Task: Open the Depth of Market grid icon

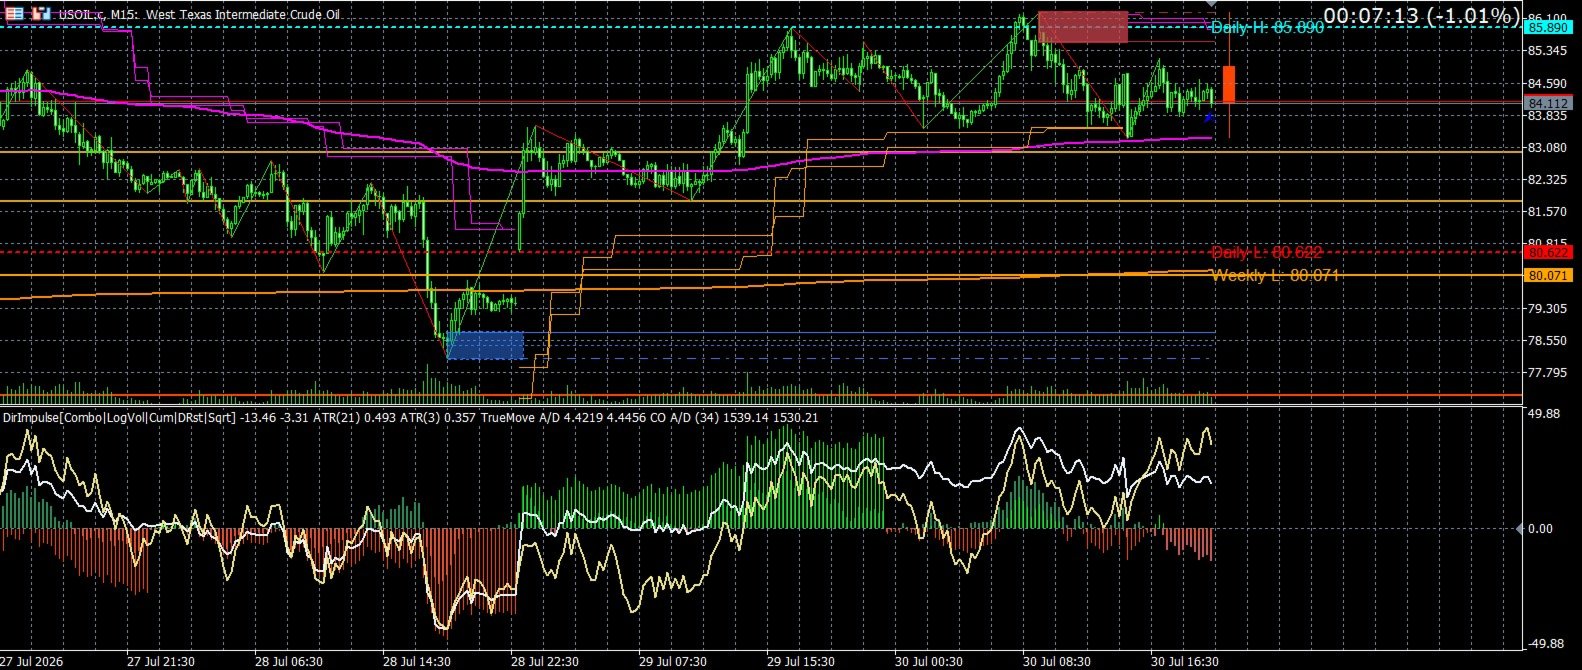Action: coord(14,14)
